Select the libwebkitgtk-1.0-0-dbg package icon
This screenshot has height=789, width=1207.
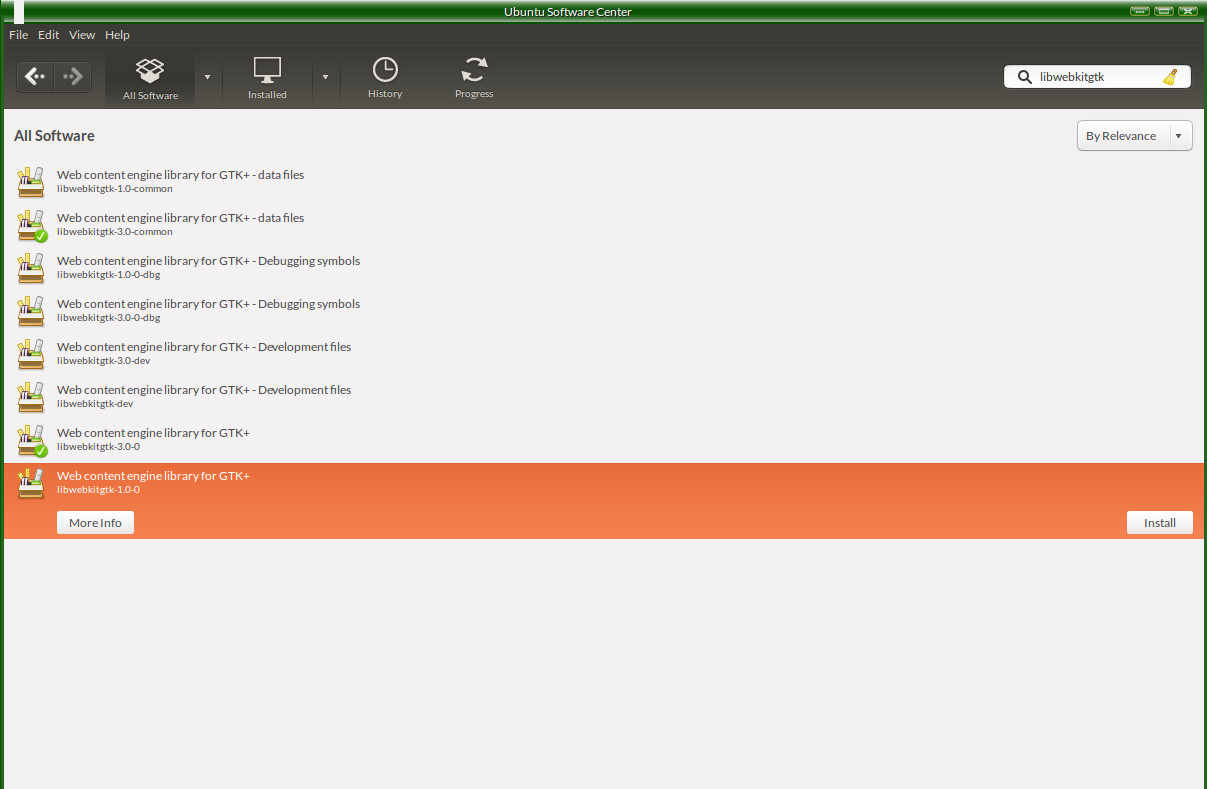pyautogui.click(x=32, y=268)
